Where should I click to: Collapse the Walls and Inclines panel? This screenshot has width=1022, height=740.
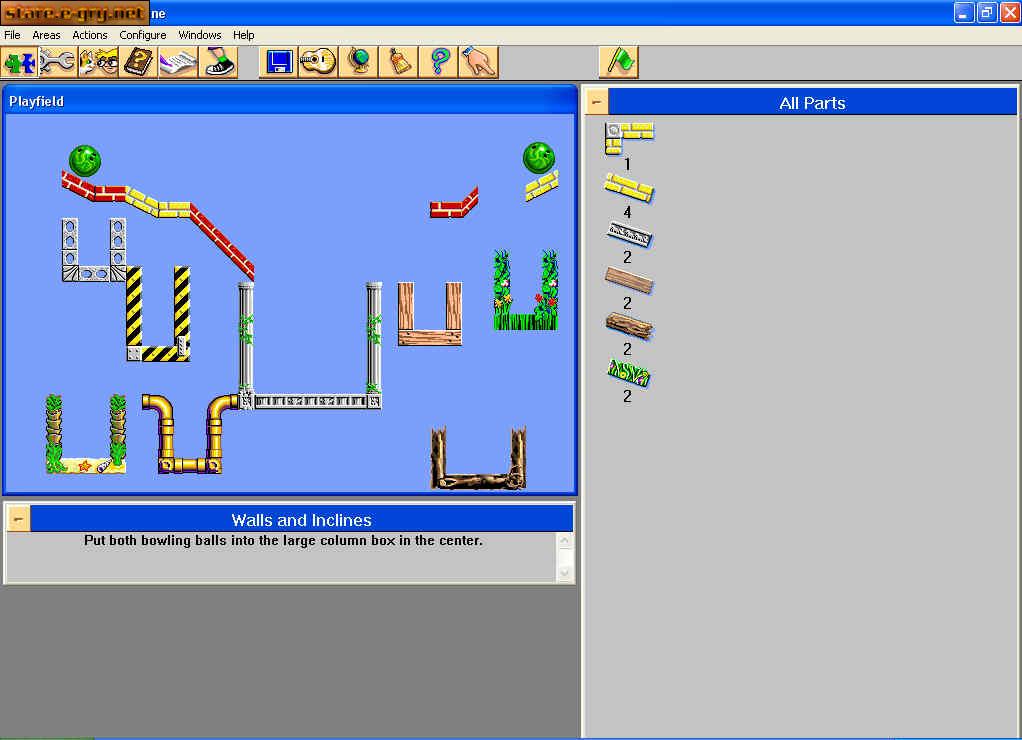18,520
